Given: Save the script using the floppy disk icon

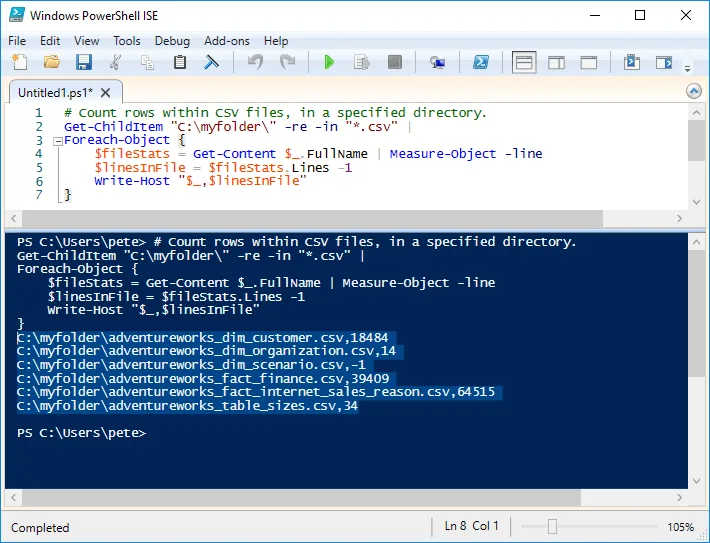Looking at the screenshot, I should point(84,63).
